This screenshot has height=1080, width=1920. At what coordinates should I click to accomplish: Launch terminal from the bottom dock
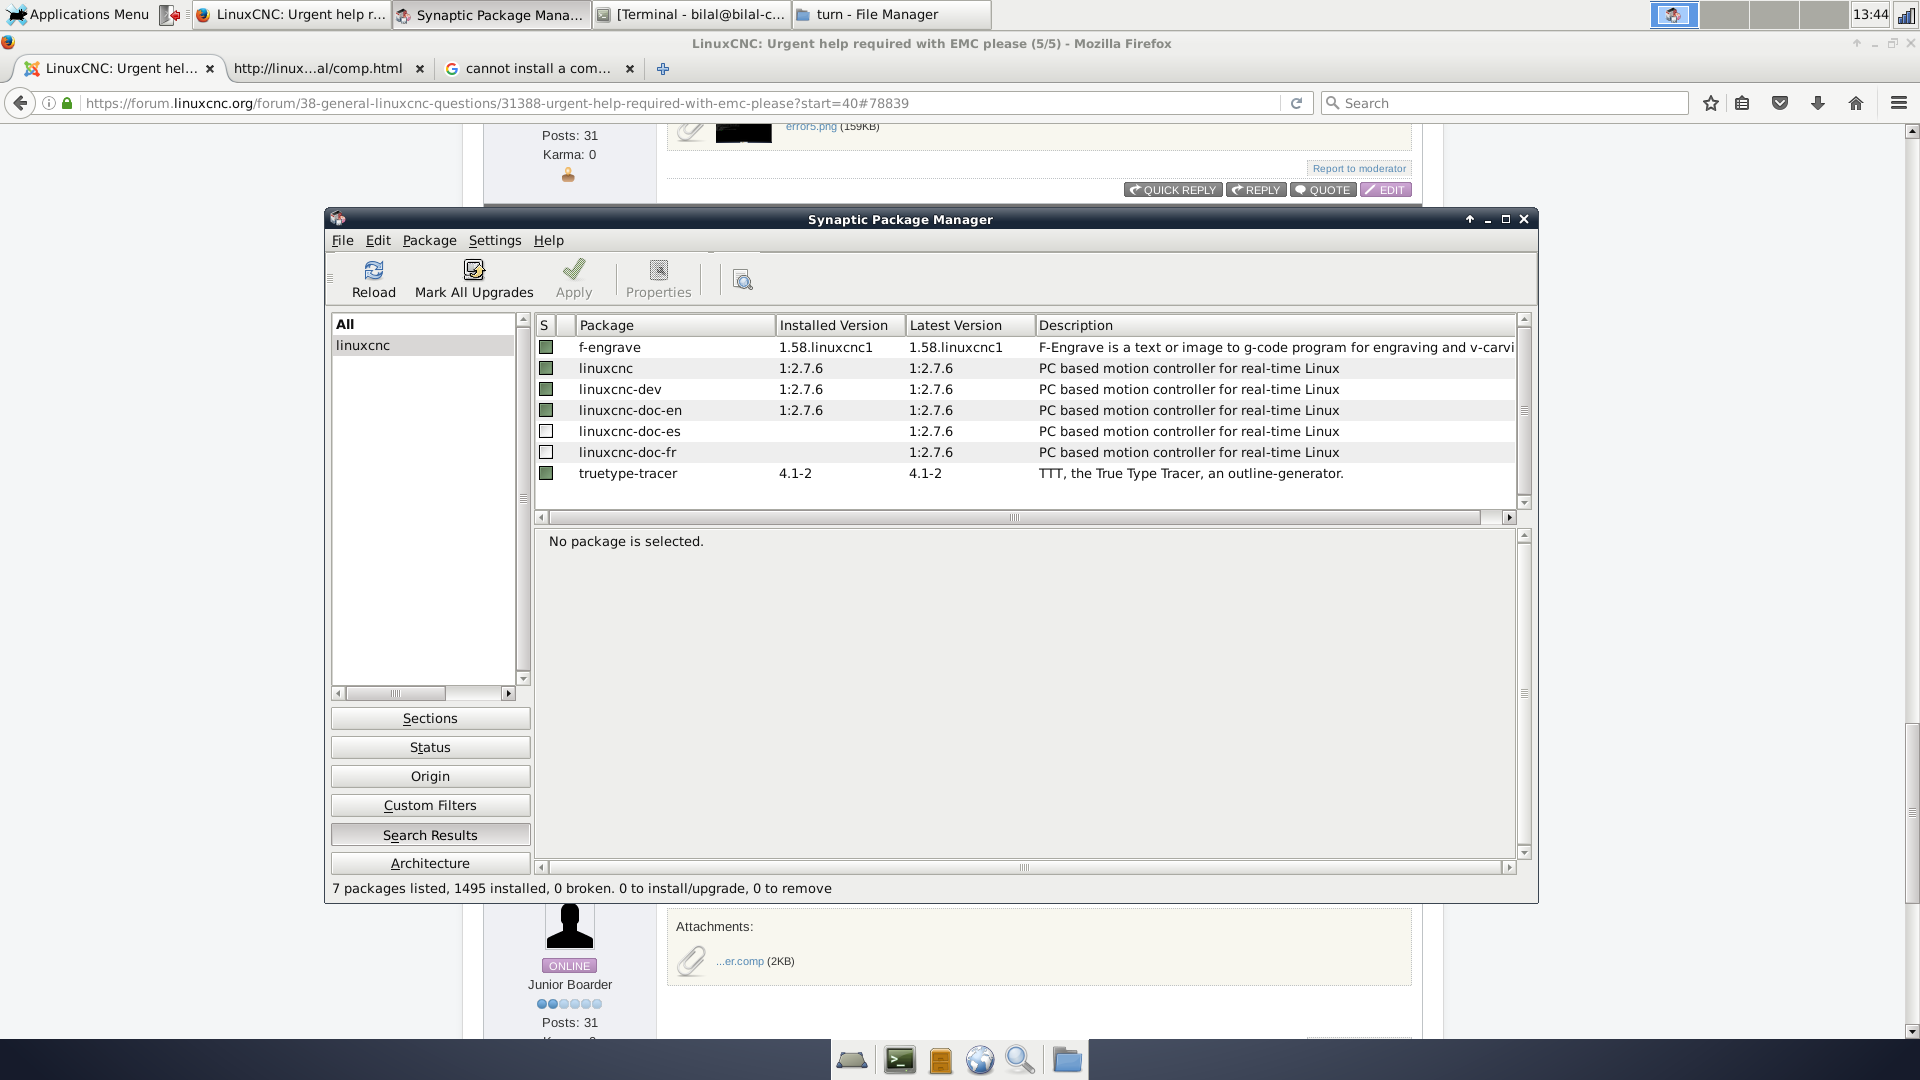900,1060
